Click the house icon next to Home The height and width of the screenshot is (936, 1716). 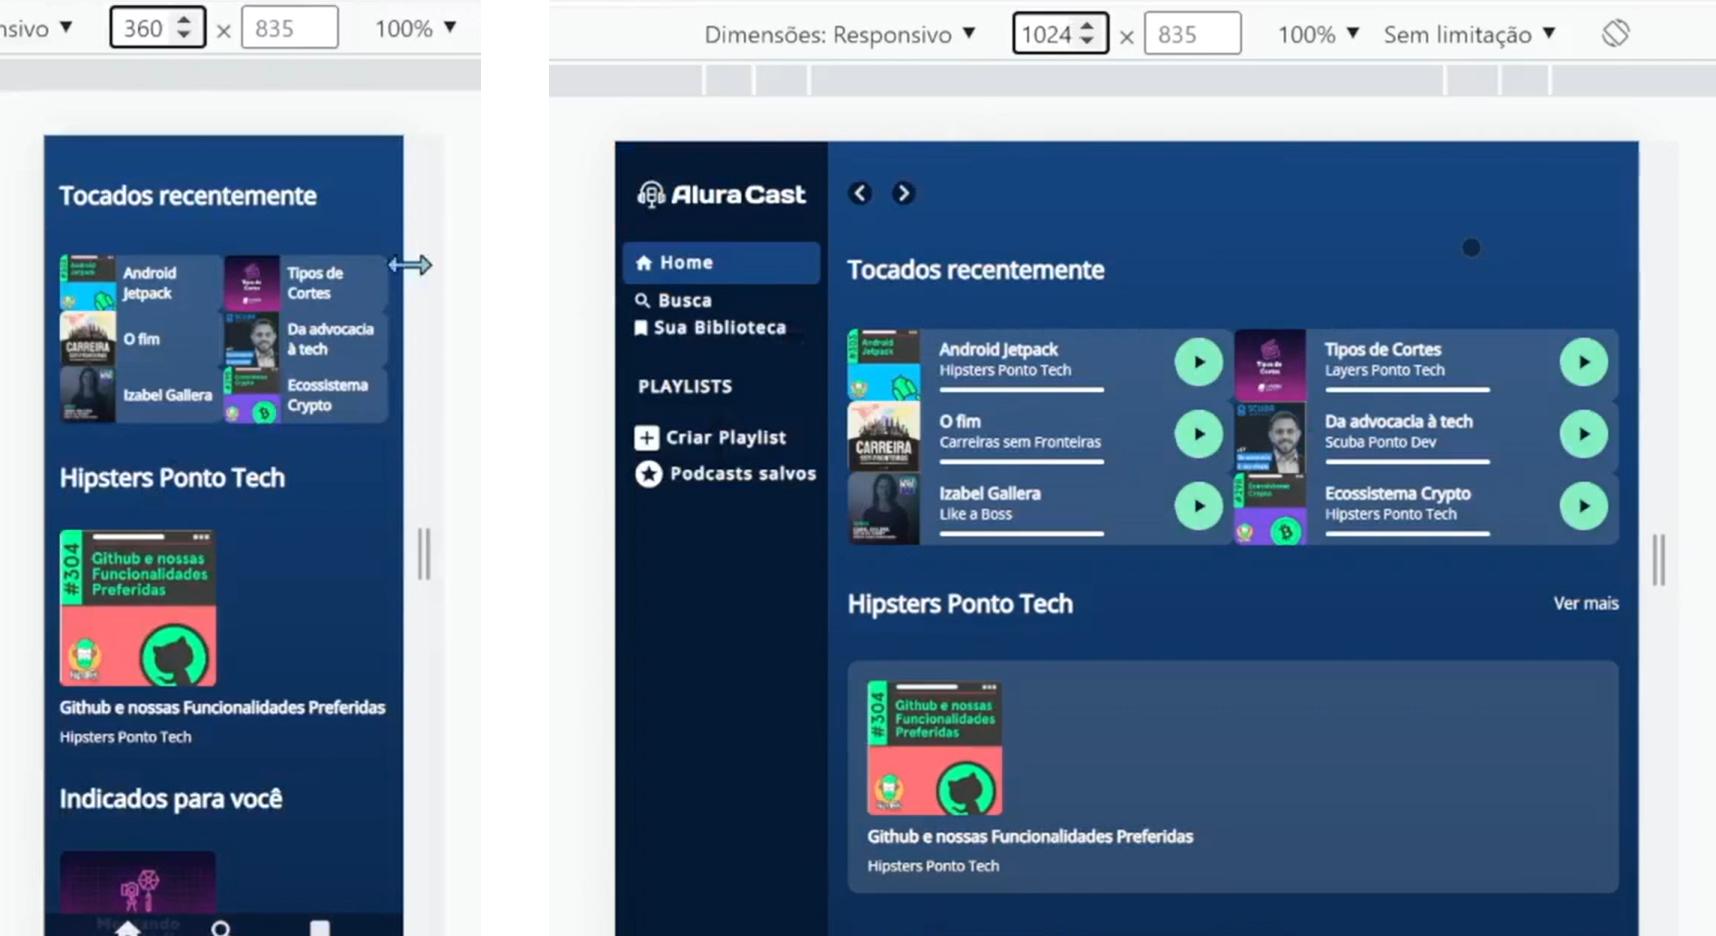644,263
